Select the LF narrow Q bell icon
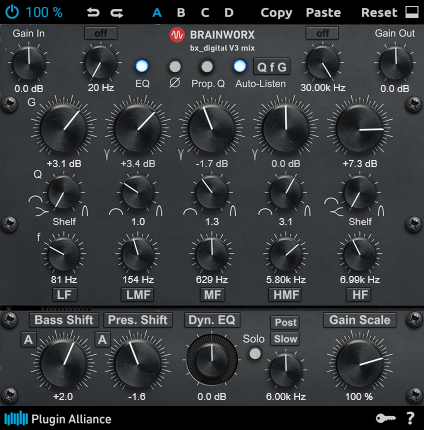The height and width of the screenshot is (430, 424). coord(85,211)
